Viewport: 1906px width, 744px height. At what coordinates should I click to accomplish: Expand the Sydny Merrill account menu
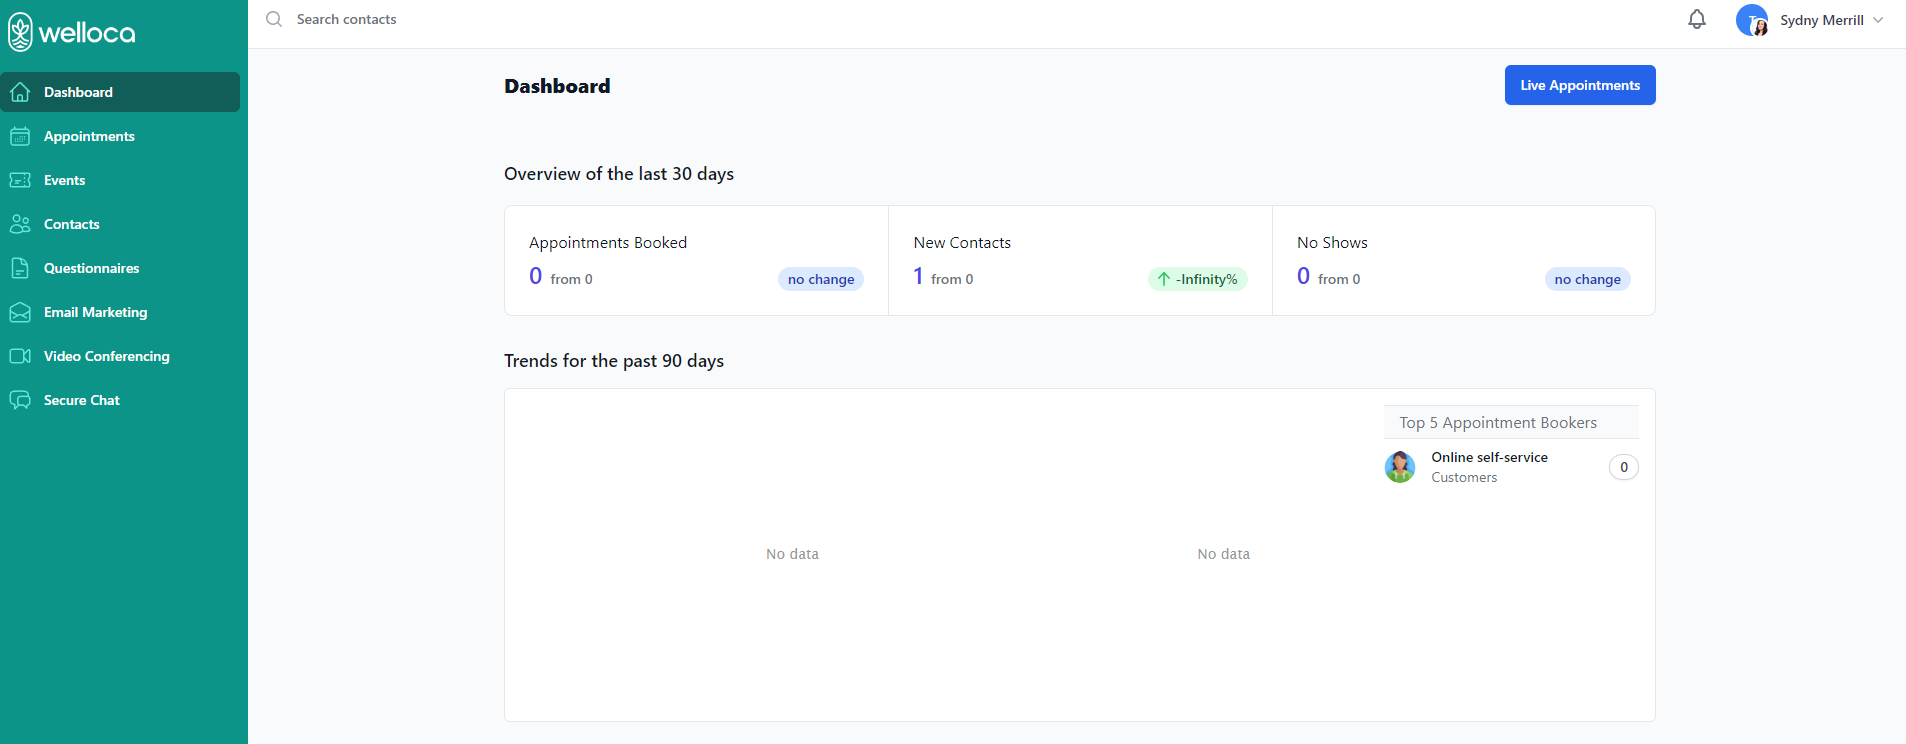(1877, 20)
